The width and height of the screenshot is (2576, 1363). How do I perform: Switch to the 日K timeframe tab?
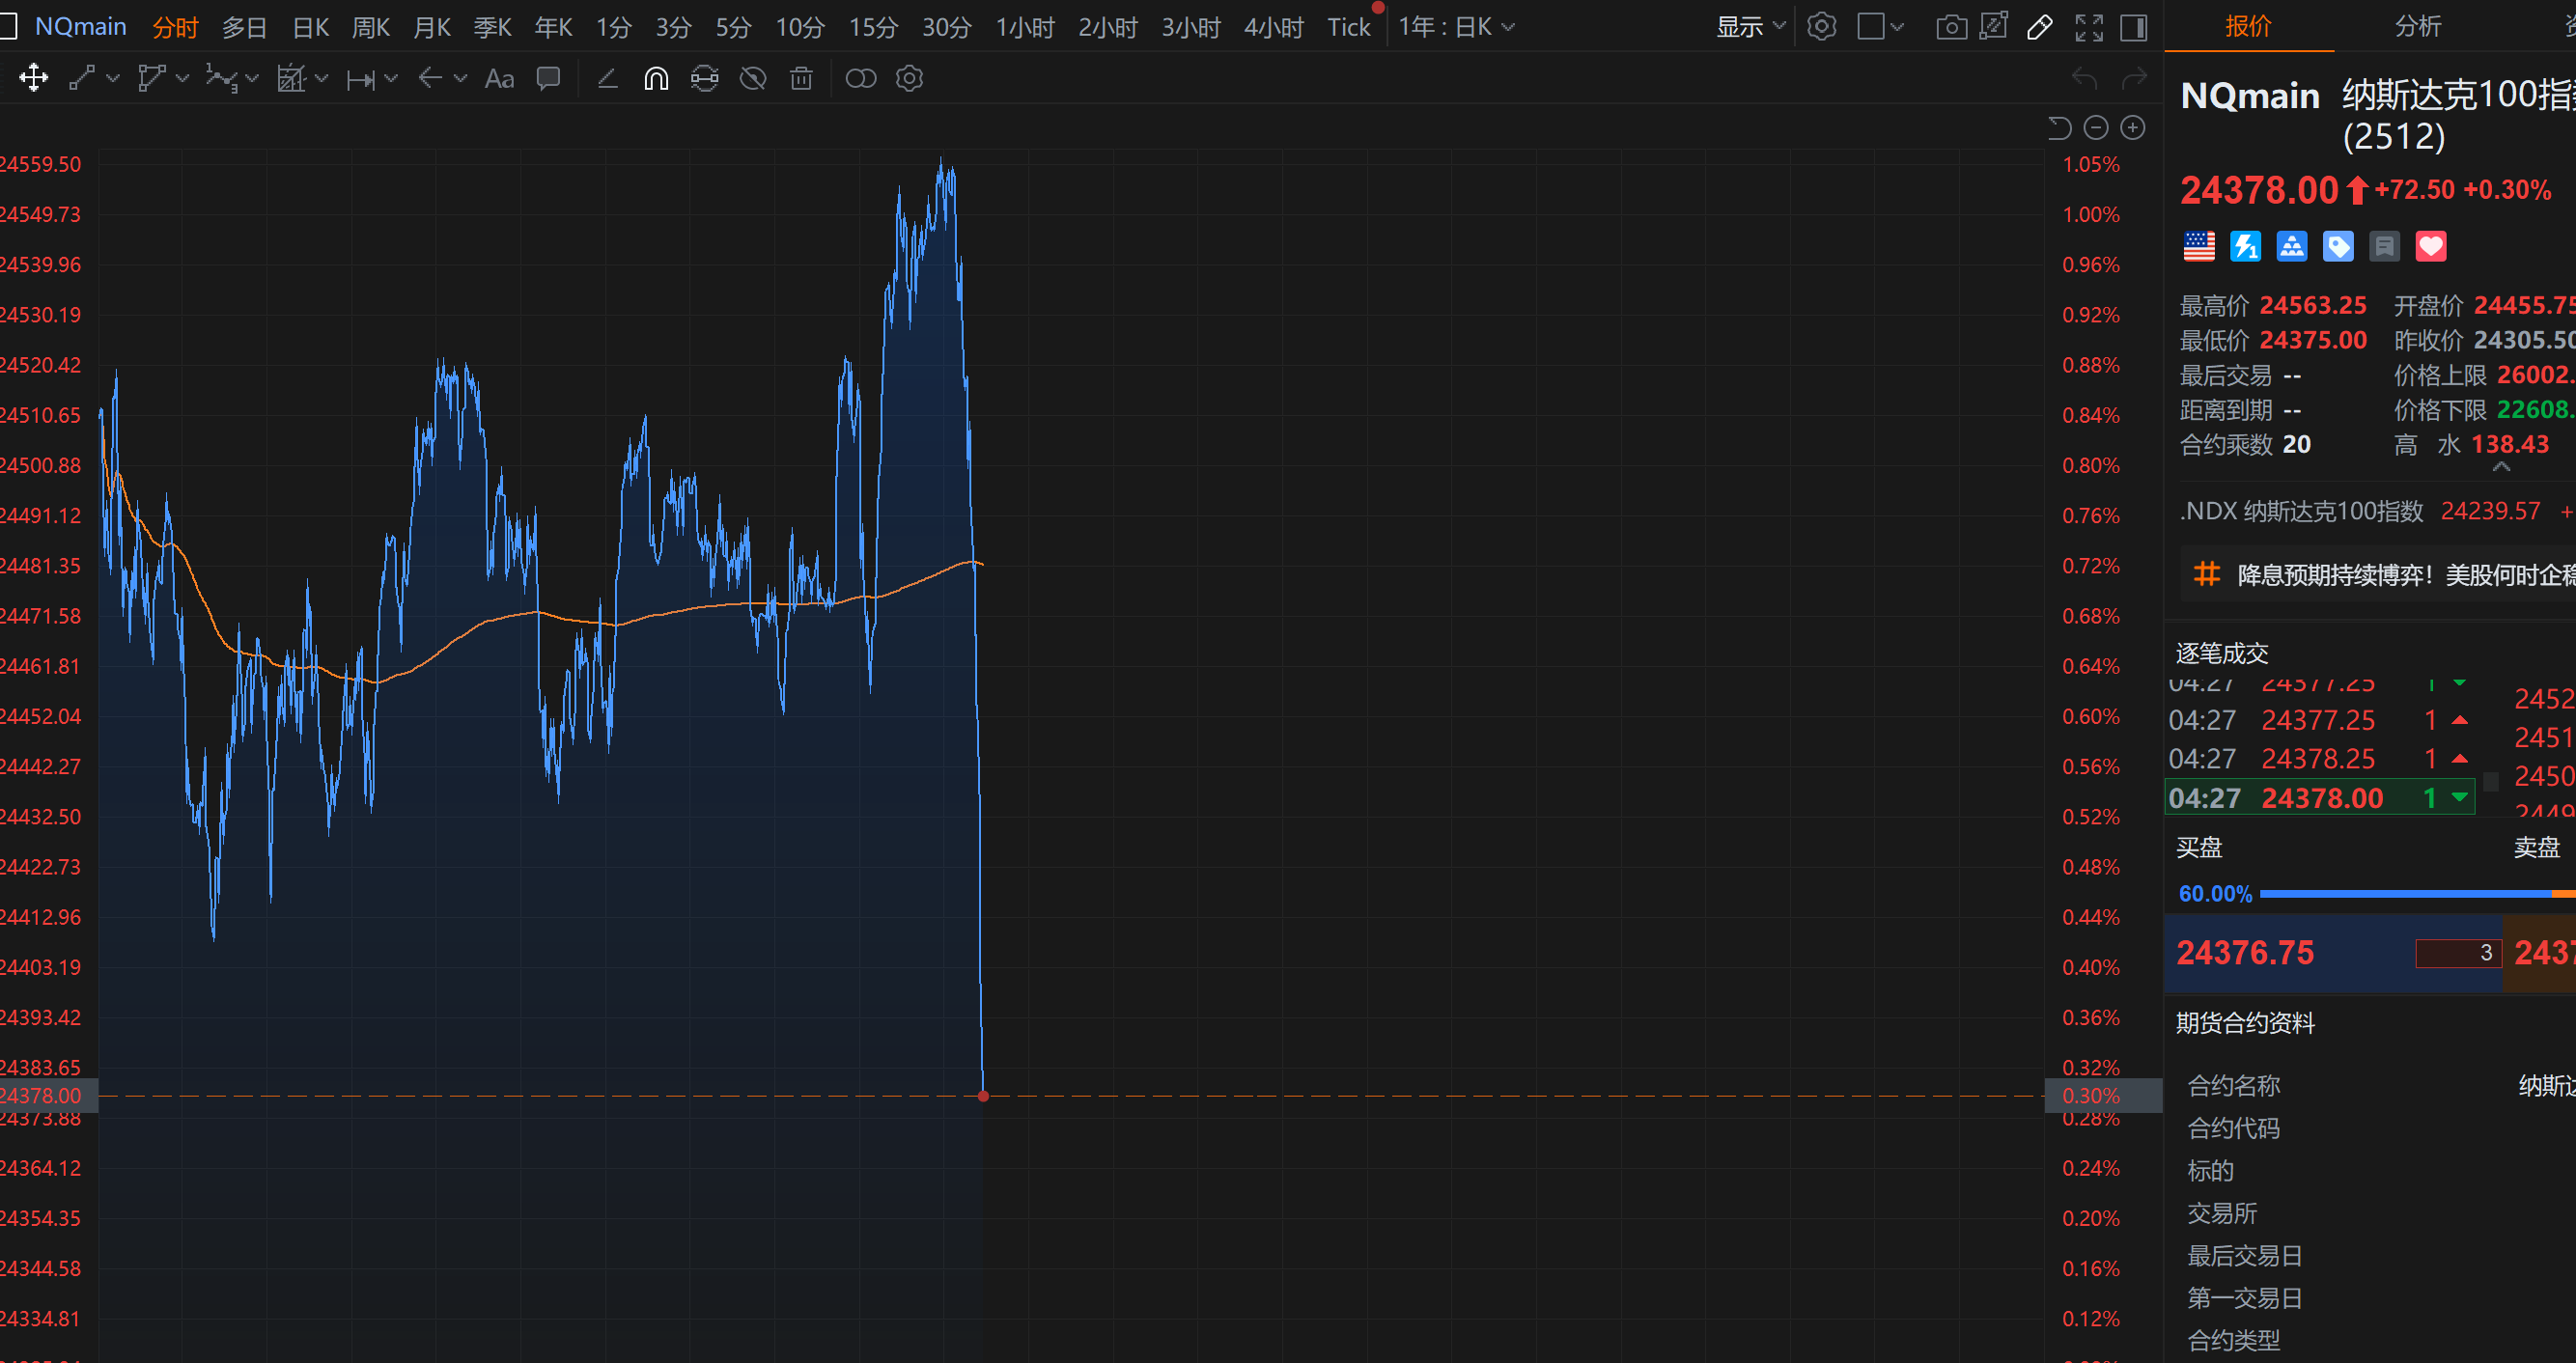click(310, 27)
